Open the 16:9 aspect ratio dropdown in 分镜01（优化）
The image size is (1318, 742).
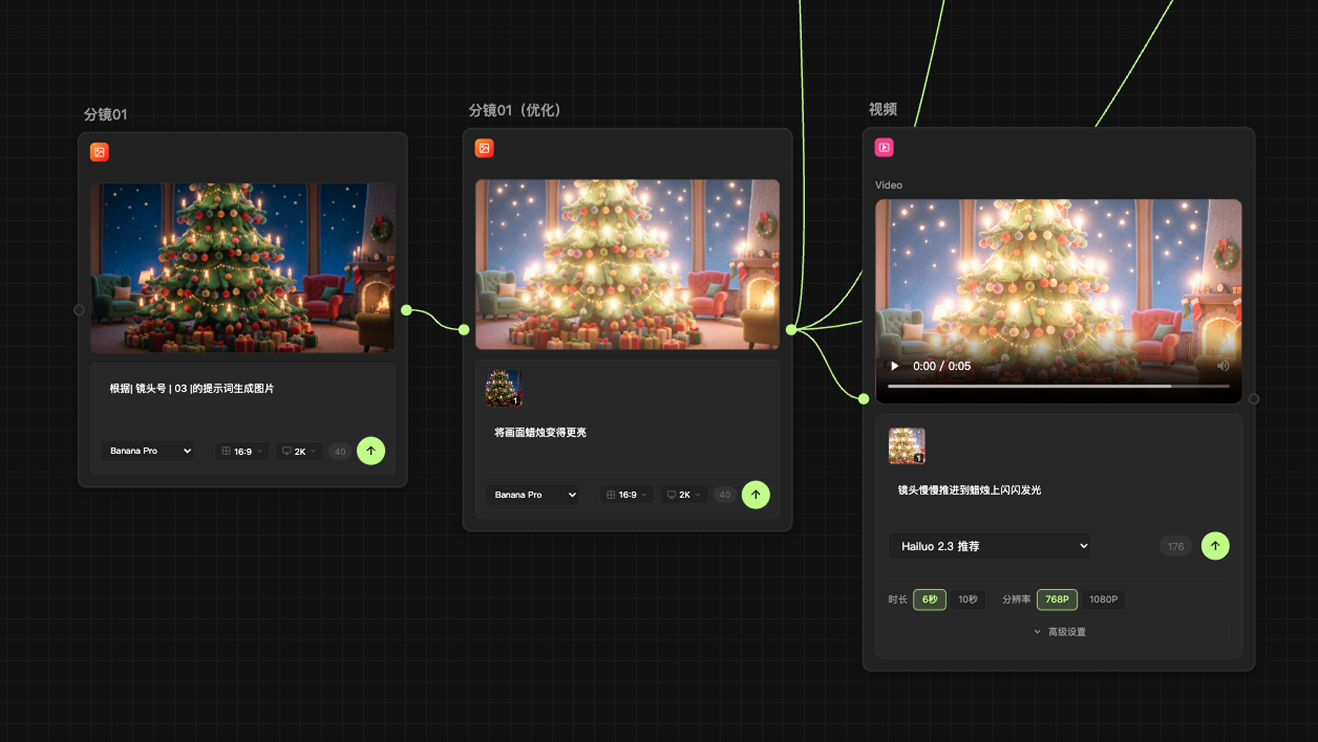pyautogui.click(x=627, y=495)
